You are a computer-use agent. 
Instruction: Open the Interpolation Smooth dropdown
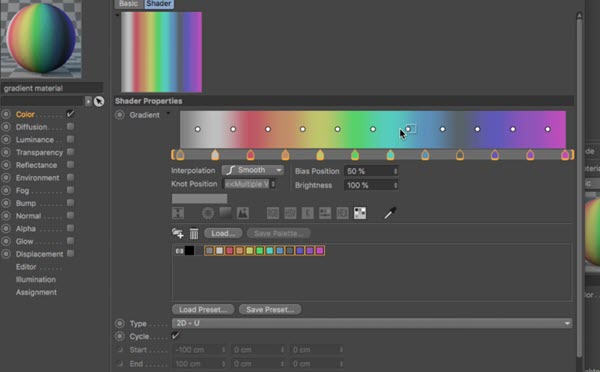point(253,170)
